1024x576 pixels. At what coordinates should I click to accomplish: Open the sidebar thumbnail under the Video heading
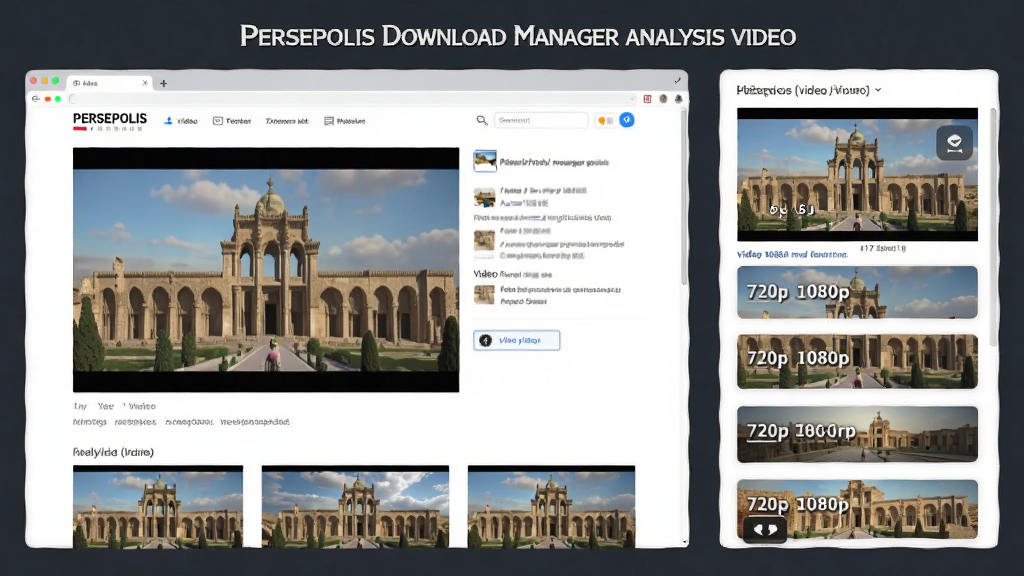484,295
